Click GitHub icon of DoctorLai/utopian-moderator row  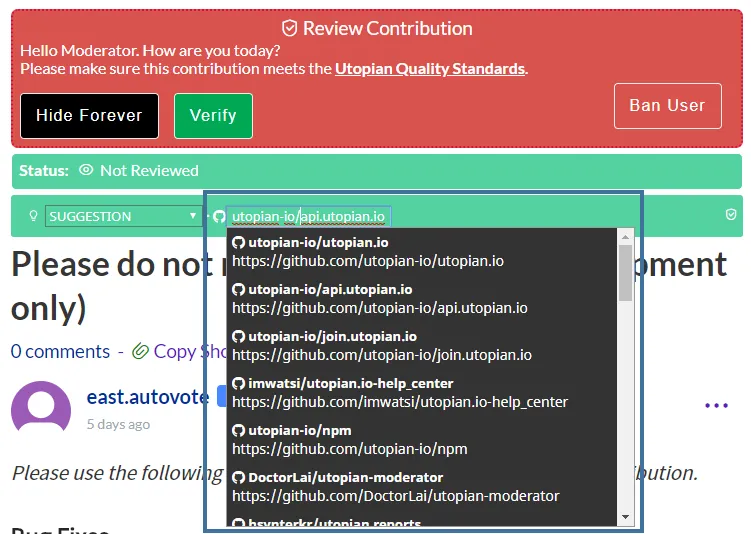239,477
